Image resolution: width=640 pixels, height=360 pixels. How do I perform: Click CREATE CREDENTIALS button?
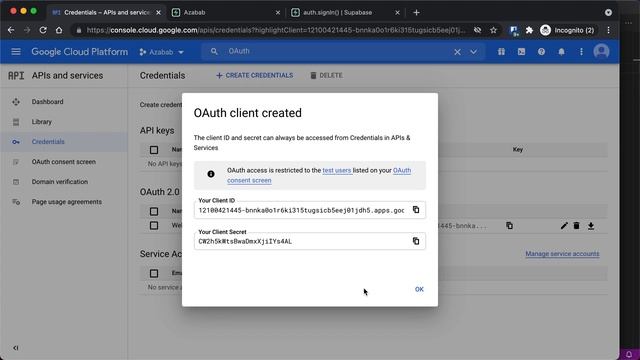pos(254,76)
